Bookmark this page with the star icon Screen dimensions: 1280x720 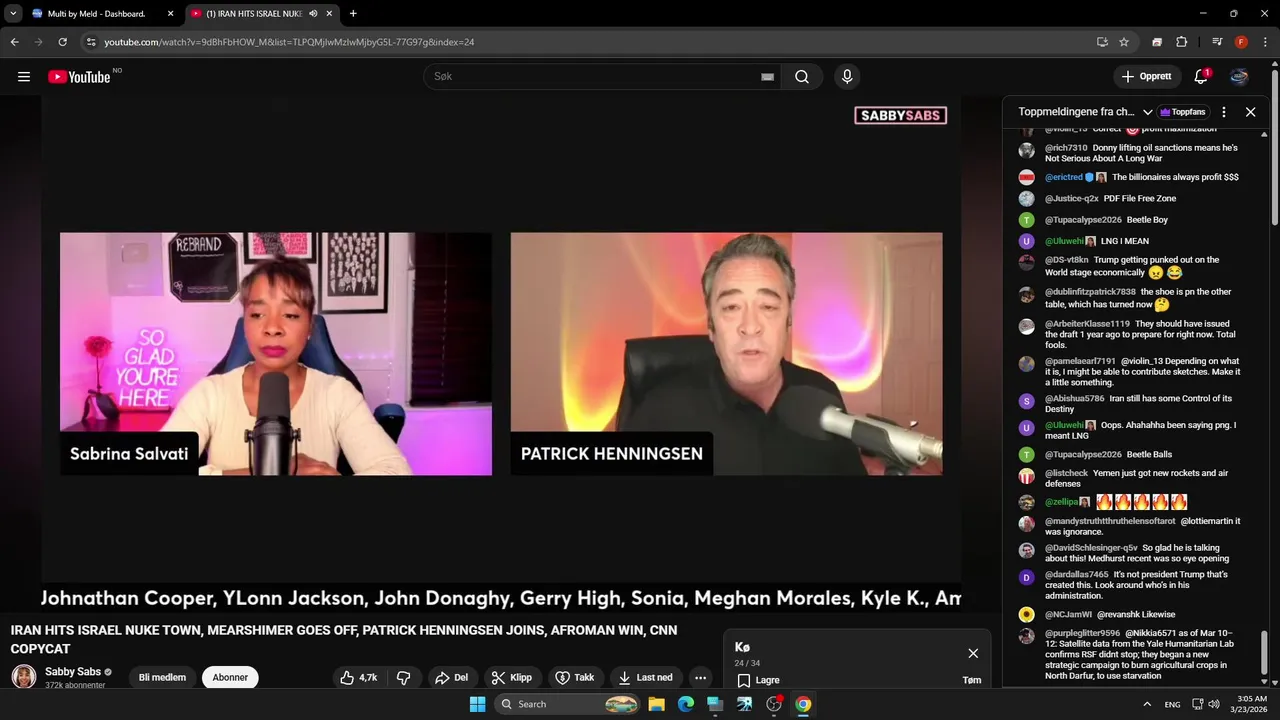pos(1124,42)
